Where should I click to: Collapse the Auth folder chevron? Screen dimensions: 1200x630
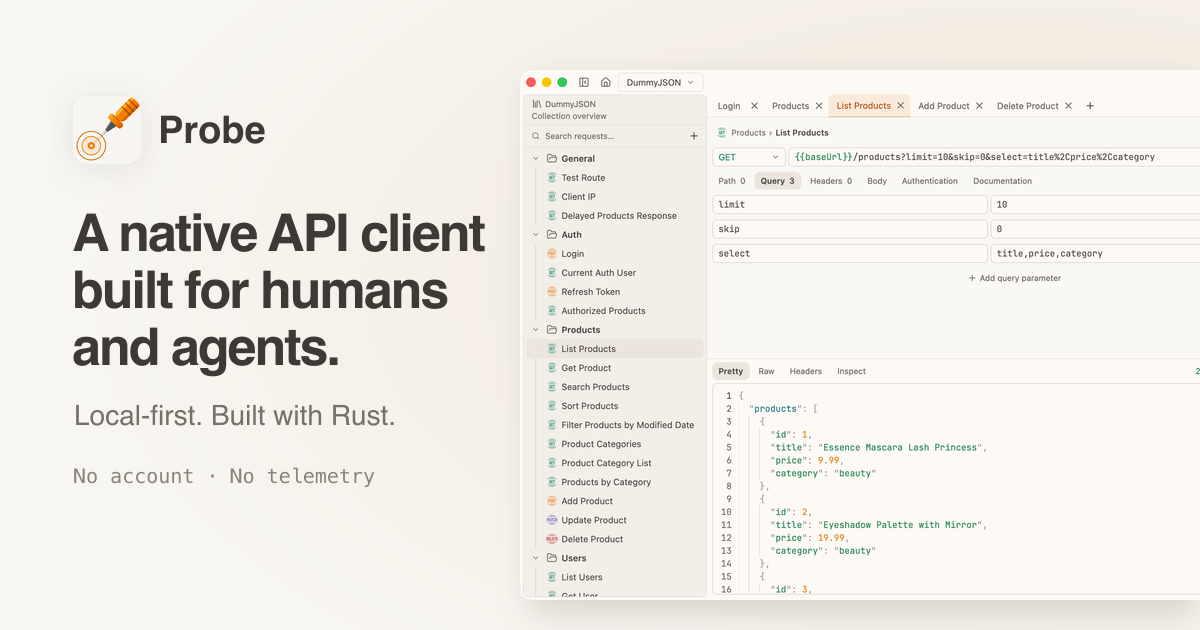pos(536,235)
